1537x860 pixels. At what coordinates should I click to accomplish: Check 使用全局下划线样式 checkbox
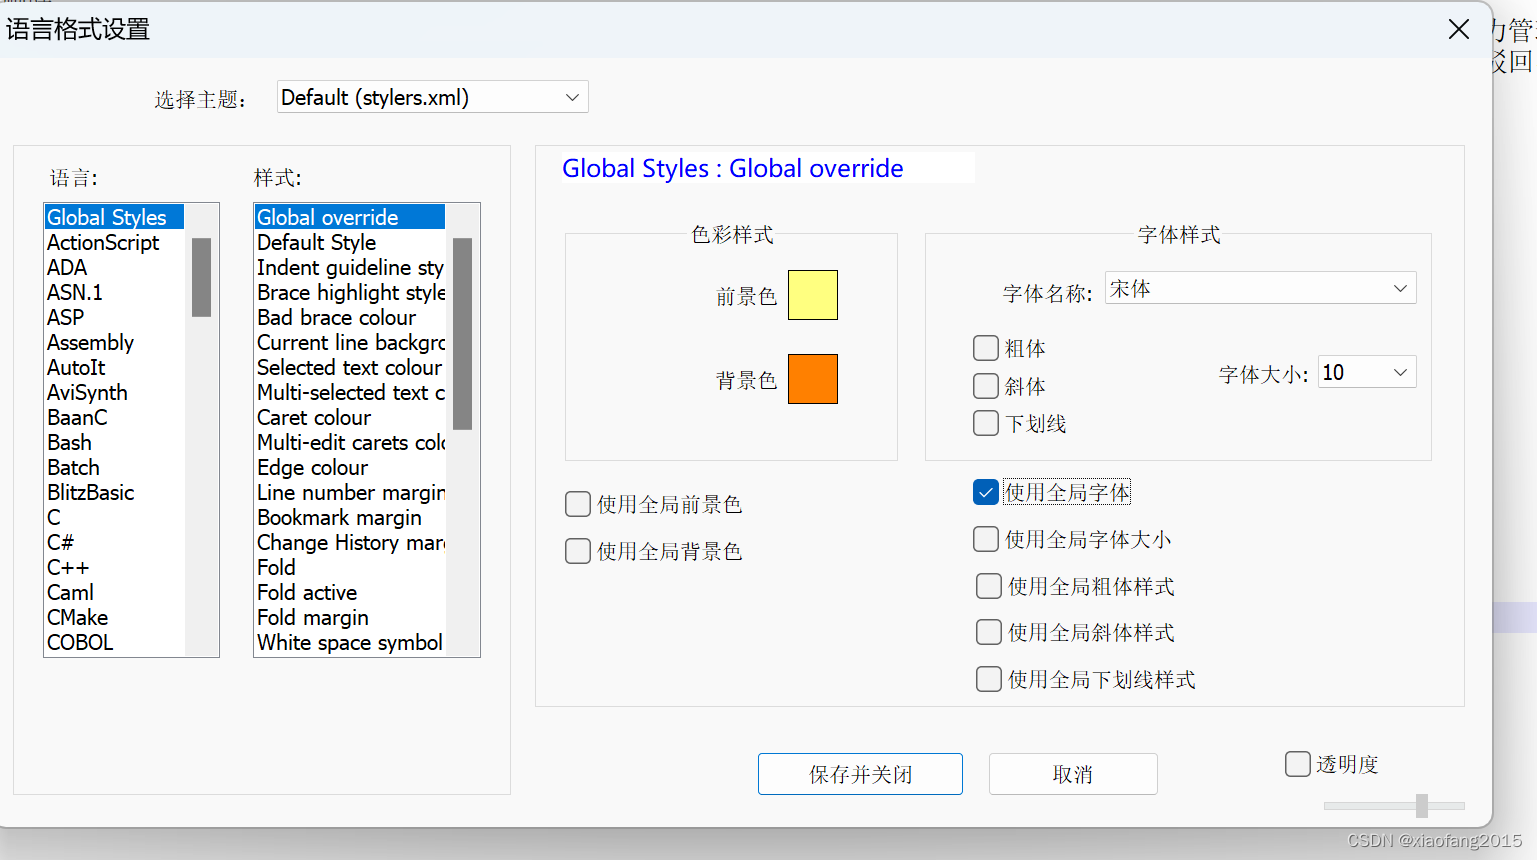tap(989, 679)
